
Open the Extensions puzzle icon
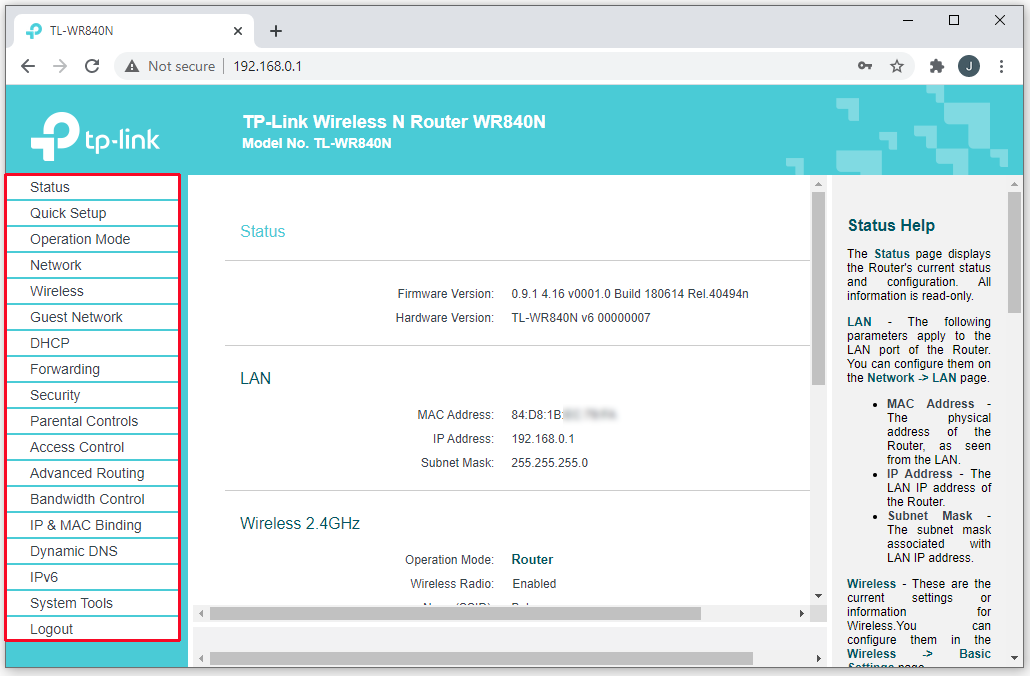click(x=937, y=66)
